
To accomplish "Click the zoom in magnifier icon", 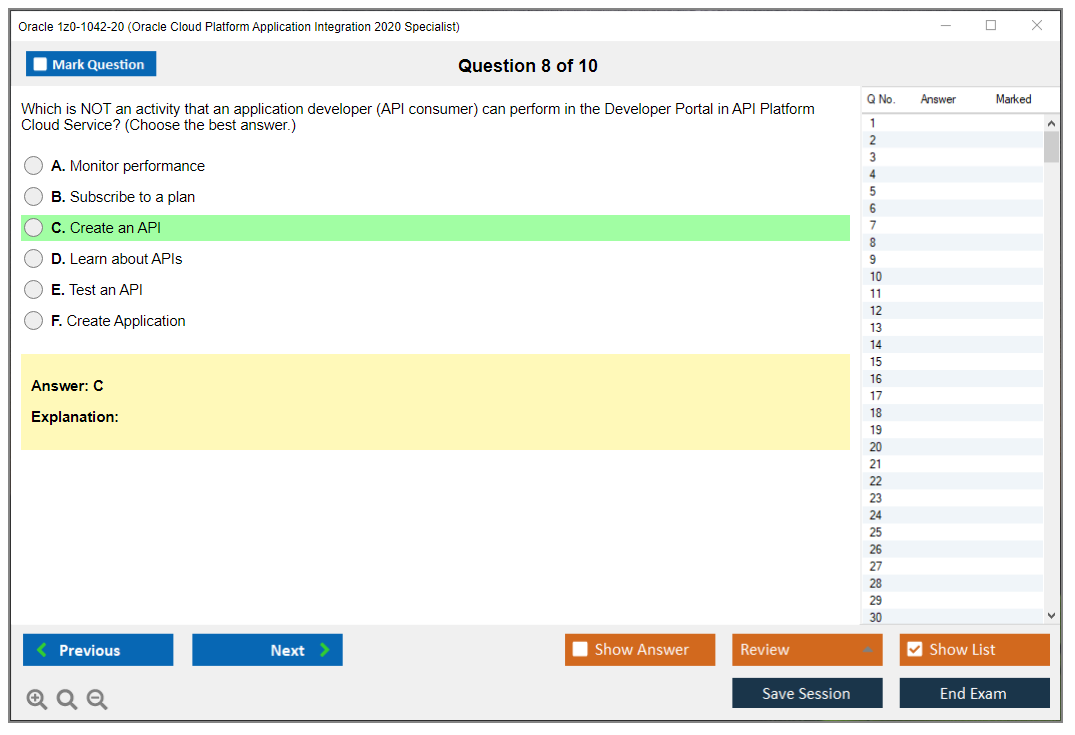I will tap(36, 699).
